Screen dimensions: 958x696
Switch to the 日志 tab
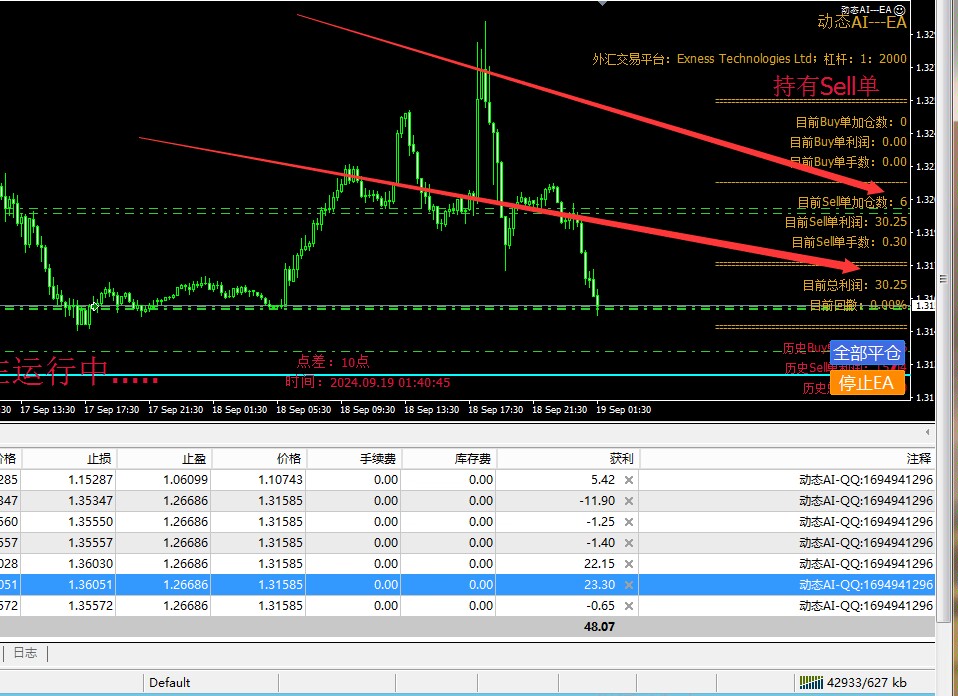[25, 653]
